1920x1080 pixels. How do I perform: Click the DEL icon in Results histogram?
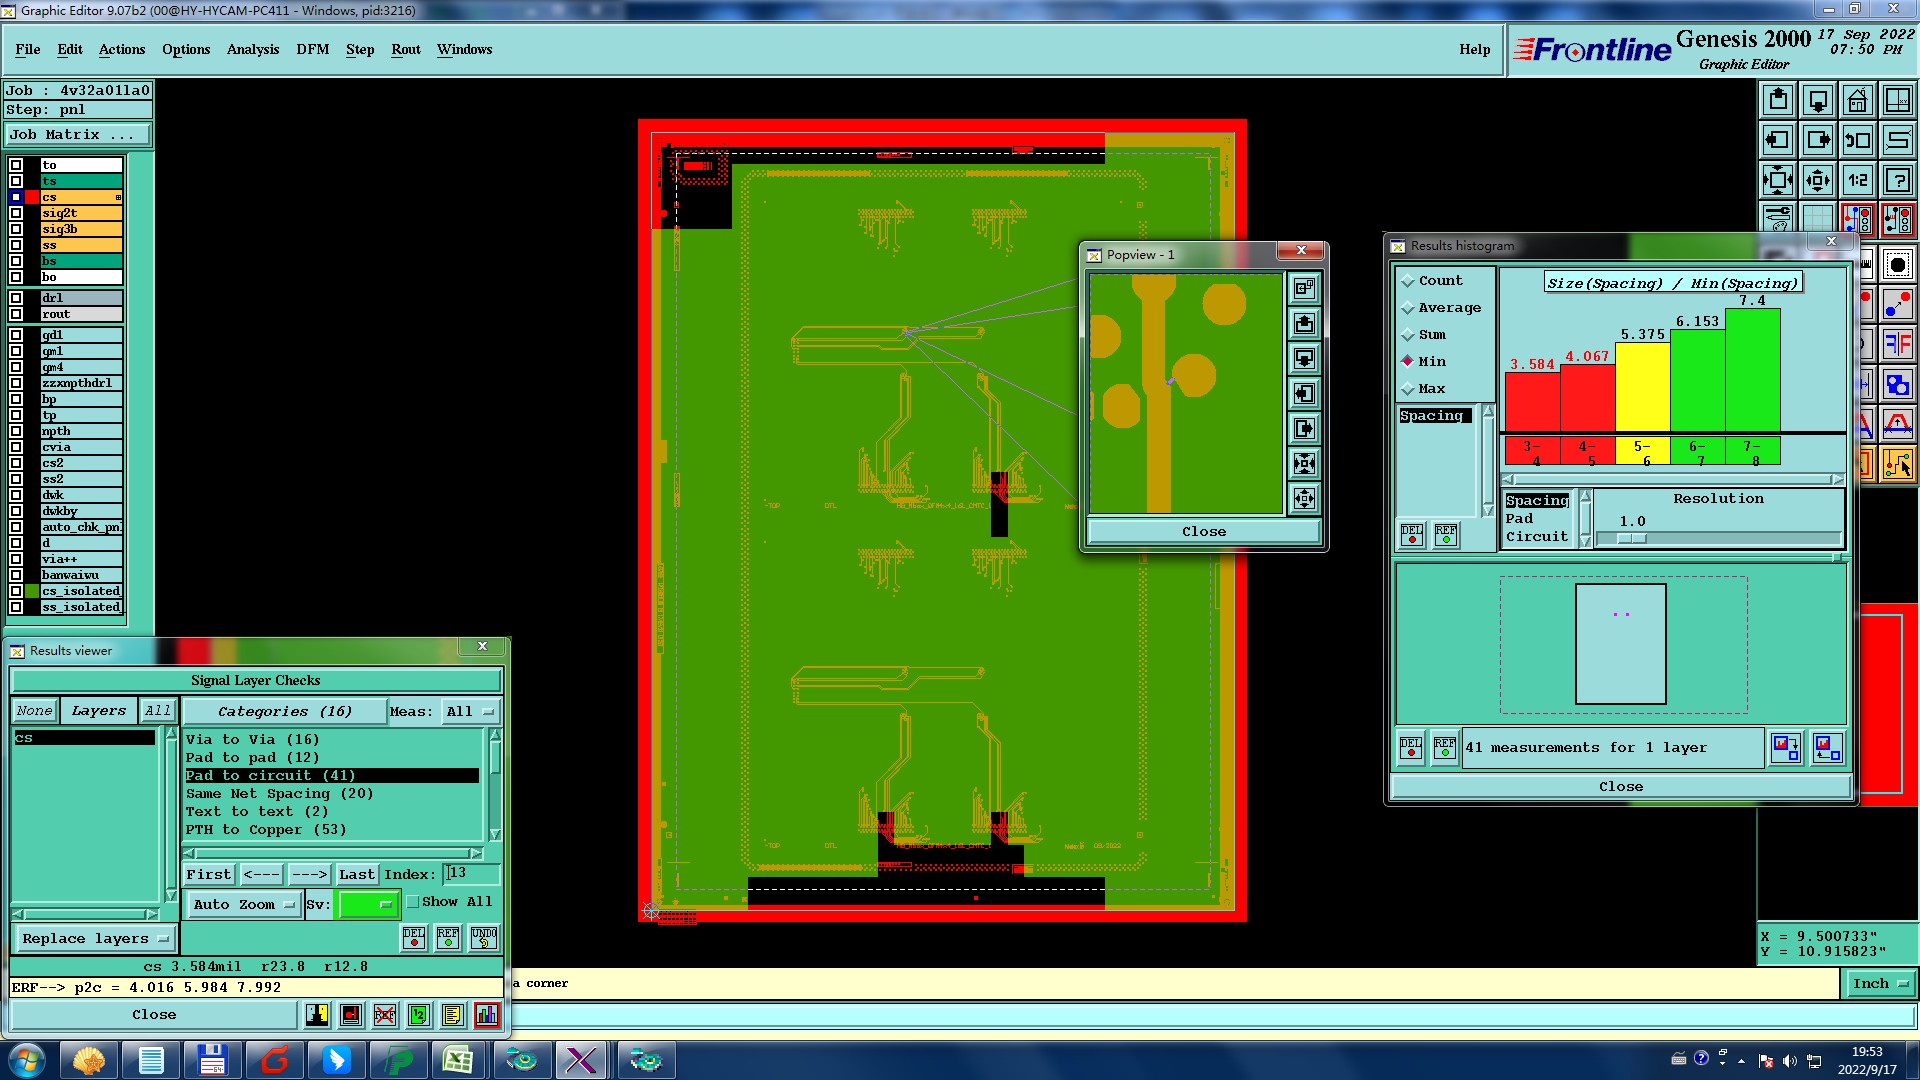(1411, 536)
